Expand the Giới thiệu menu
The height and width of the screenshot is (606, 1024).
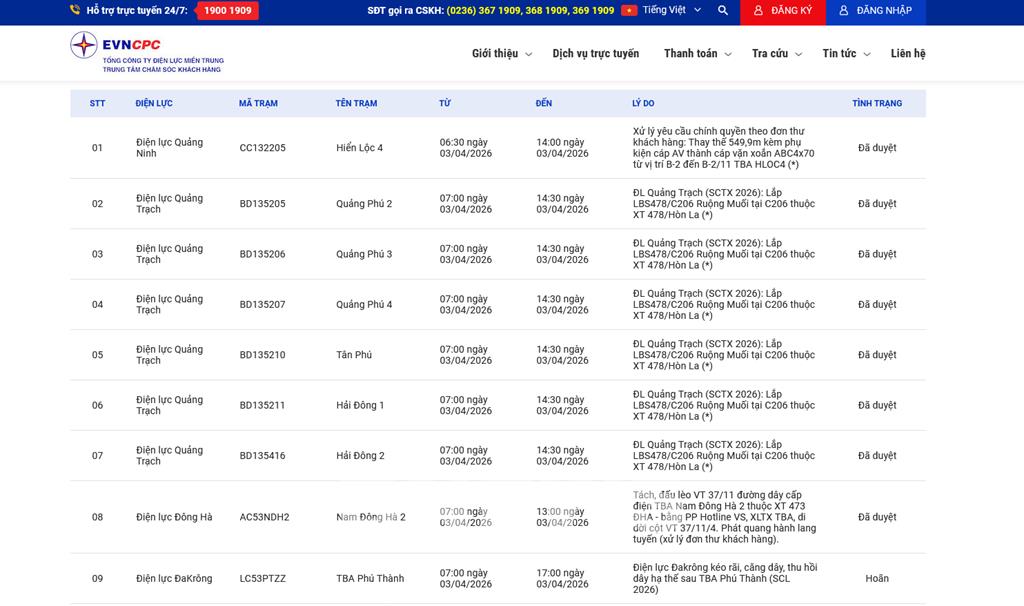(501, 54)
